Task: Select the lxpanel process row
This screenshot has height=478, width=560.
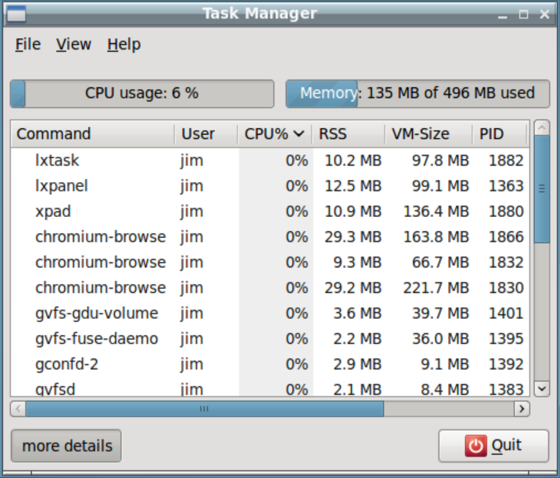Action: tap(270, 186)
